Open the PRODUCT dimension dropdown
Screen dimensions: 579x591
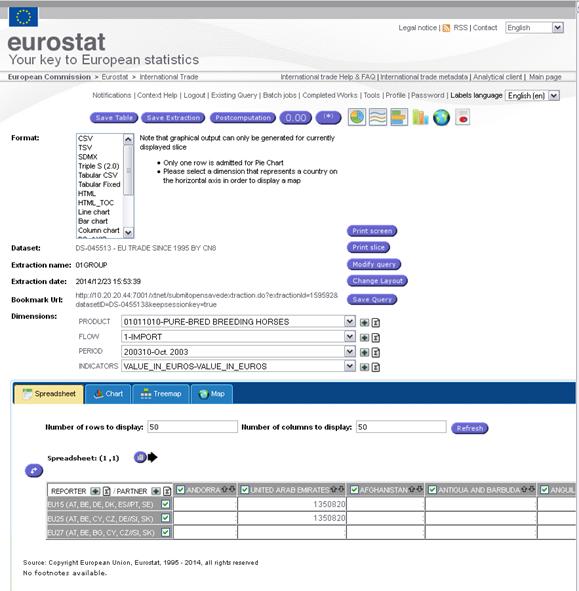pos(238,322)
